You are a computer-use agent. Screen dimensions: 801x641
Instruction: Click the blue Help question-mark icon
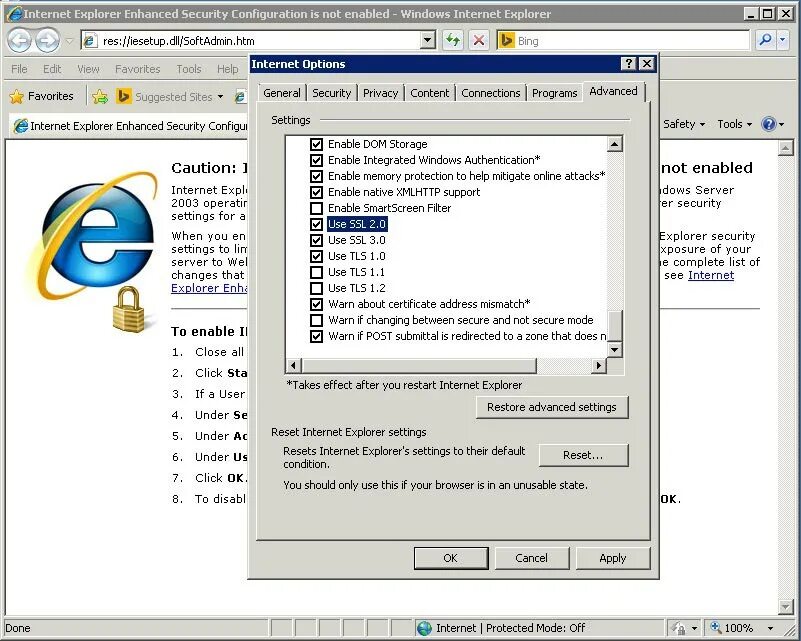pyautogui.click(x=768, y=124)
